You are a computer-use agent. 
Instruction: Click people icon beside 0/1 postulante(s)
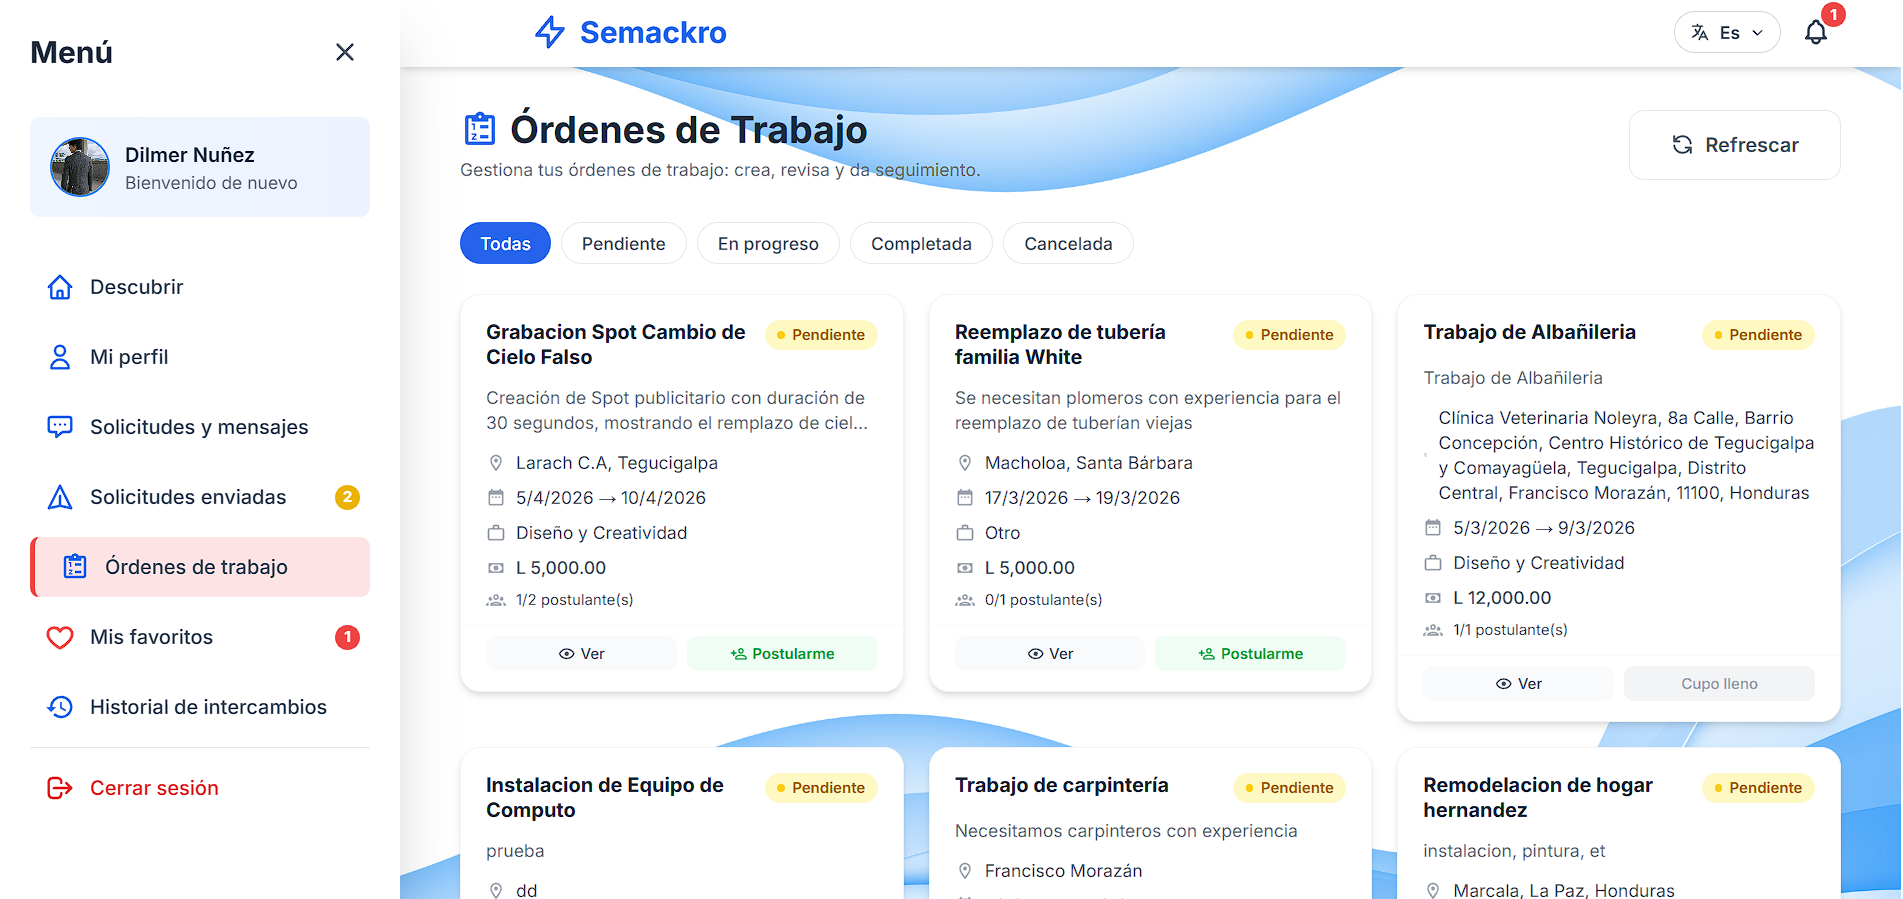[965, 600]
